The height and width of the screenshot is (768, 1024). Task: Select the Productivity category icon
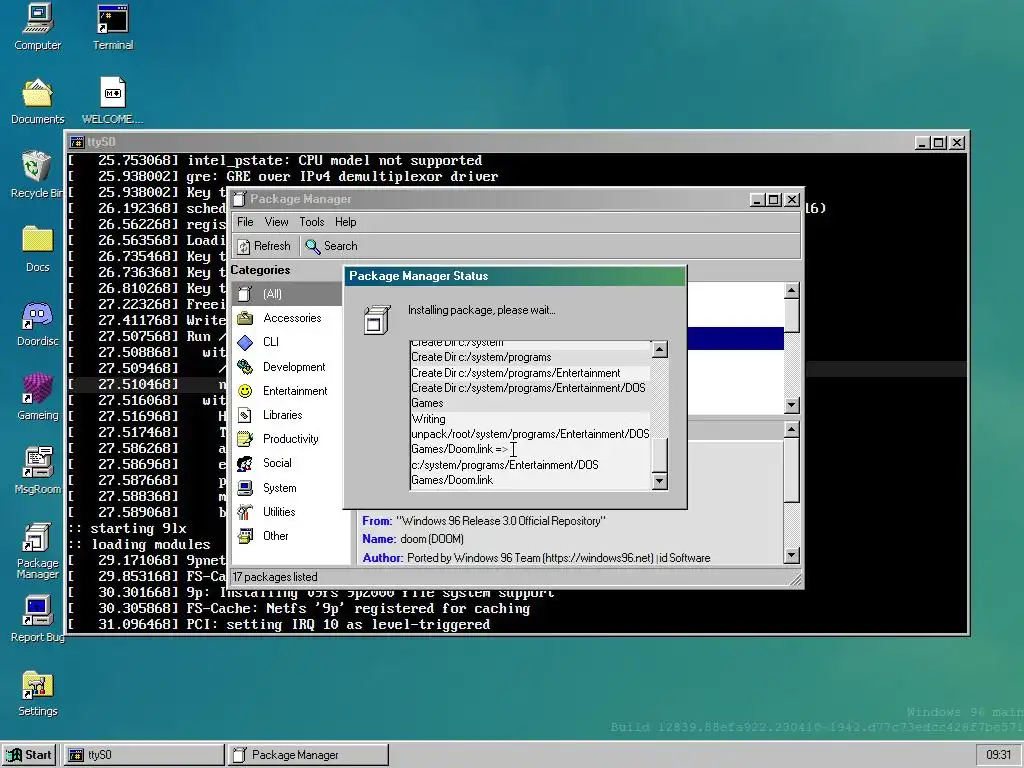coord(245,439)
